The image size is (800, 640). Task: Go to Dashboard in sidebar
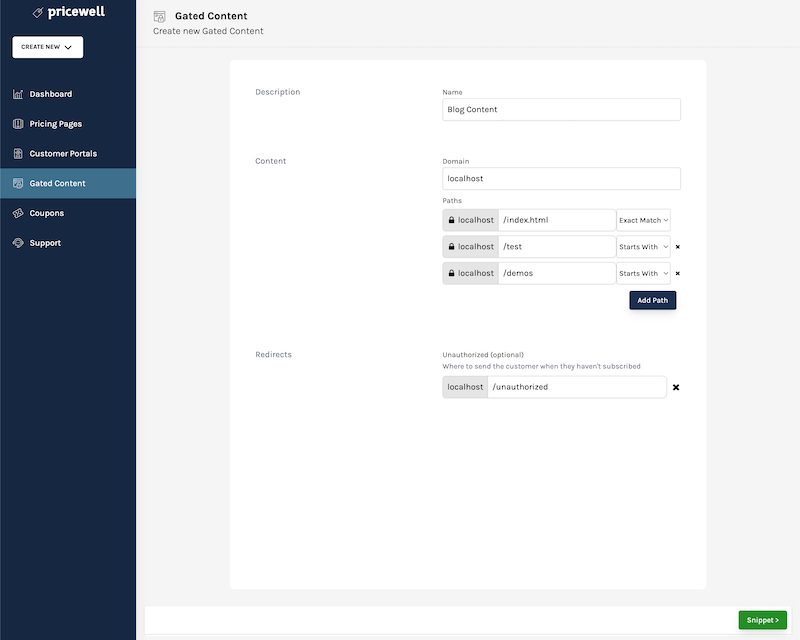click(x=68, y=94)
